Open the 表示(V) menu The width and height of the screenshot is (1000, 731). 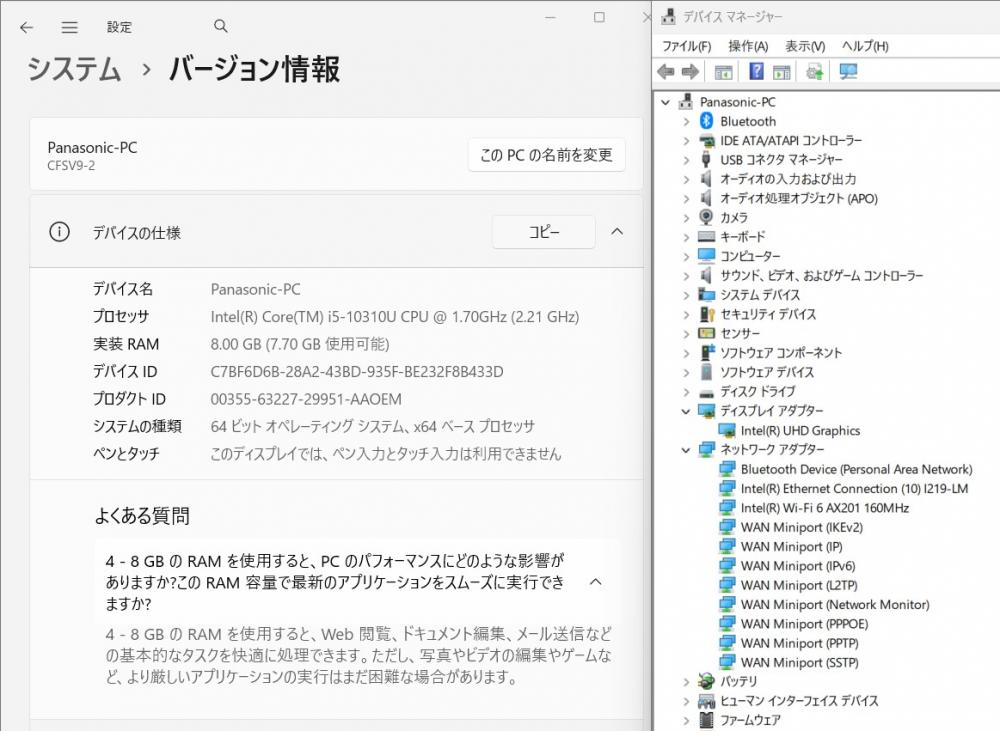805,46
